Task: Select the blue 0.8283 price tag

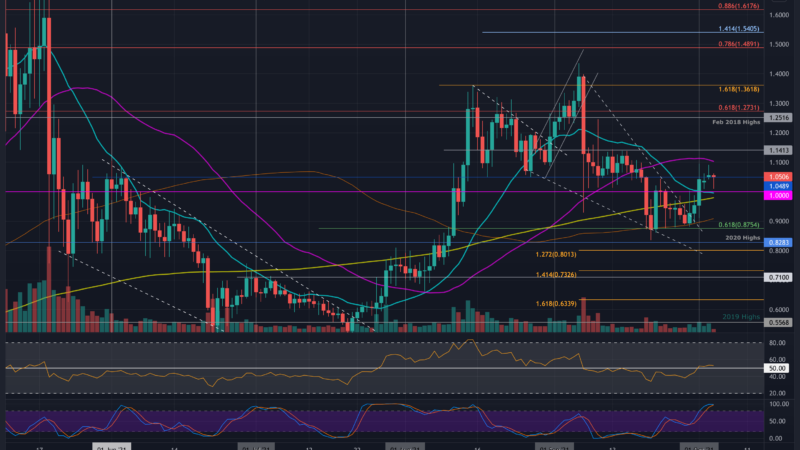Action: coord(778,242)
